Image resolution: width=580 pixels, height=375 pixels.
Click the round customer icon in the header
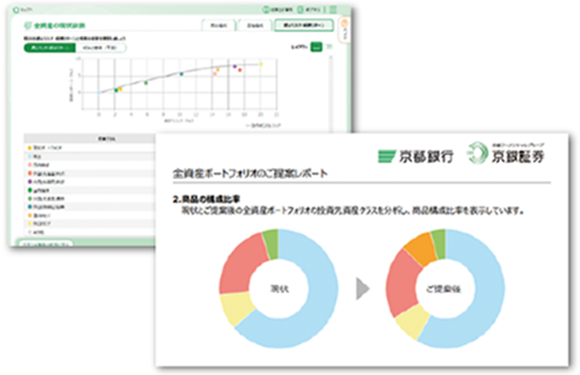coord(266,9)
